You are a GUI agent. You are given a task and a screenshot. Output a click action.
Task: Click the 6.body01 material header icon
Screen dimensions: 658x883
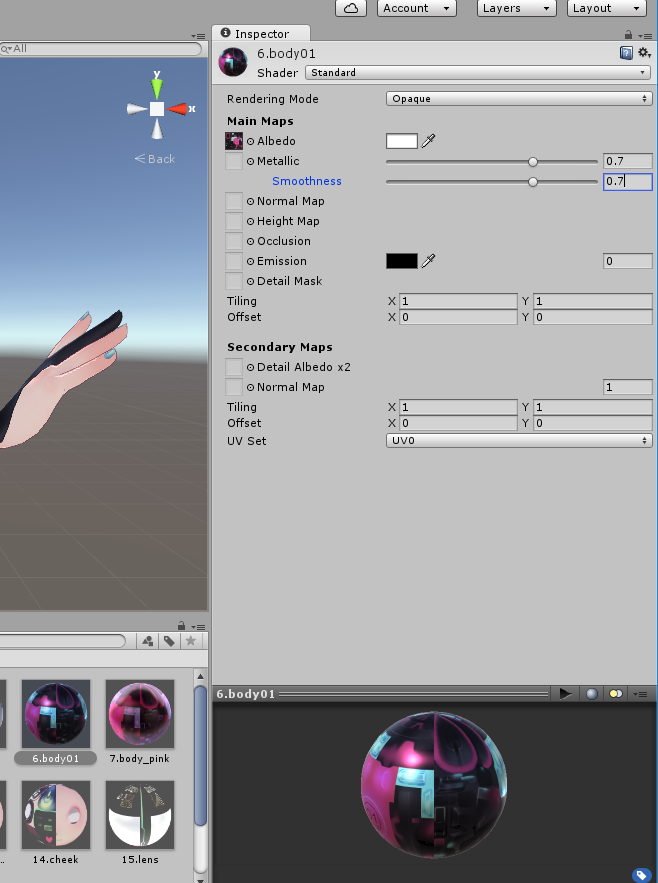[233, 62]
